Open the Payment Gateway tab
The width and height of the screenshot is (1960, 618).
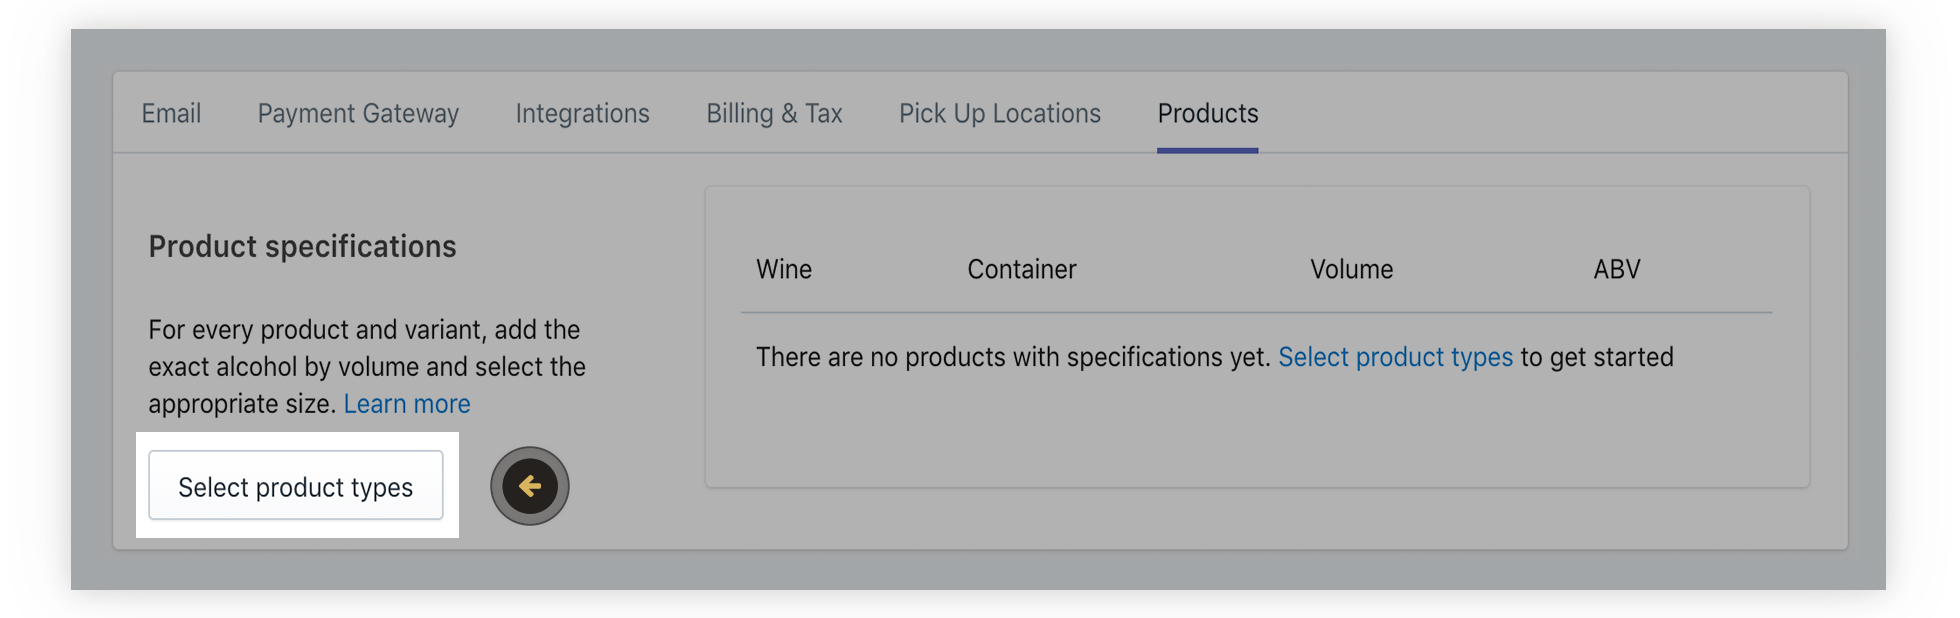tap(358, 114)
